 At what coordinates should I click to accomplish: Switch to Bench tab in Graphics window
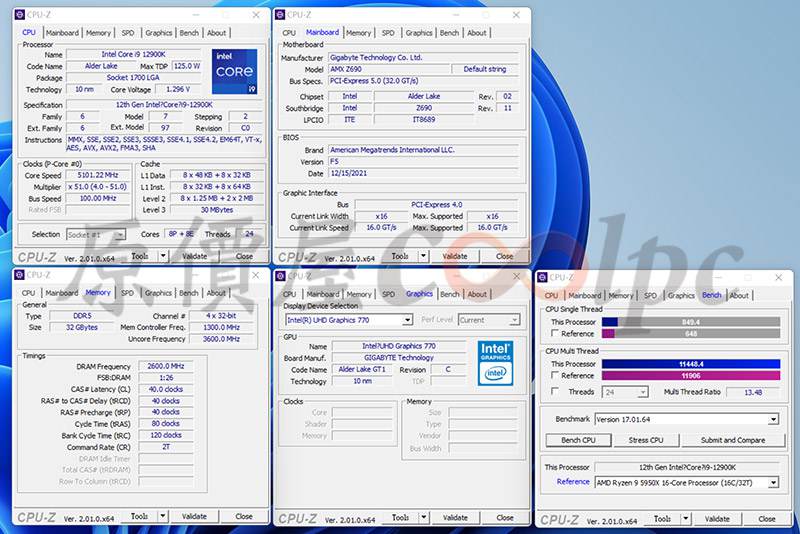pos(449,294)
